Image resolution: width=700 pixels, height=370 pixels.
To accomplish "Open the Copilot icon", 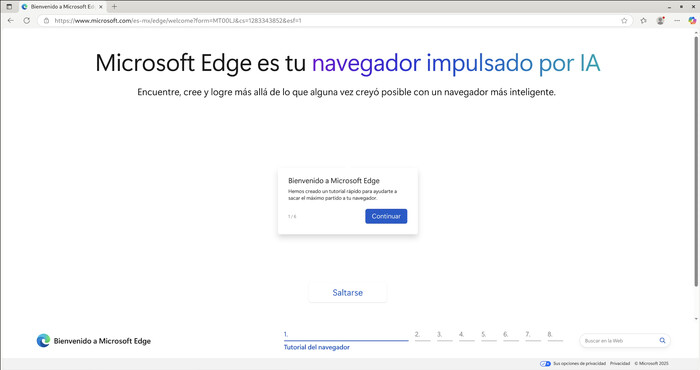I will 692,21.
